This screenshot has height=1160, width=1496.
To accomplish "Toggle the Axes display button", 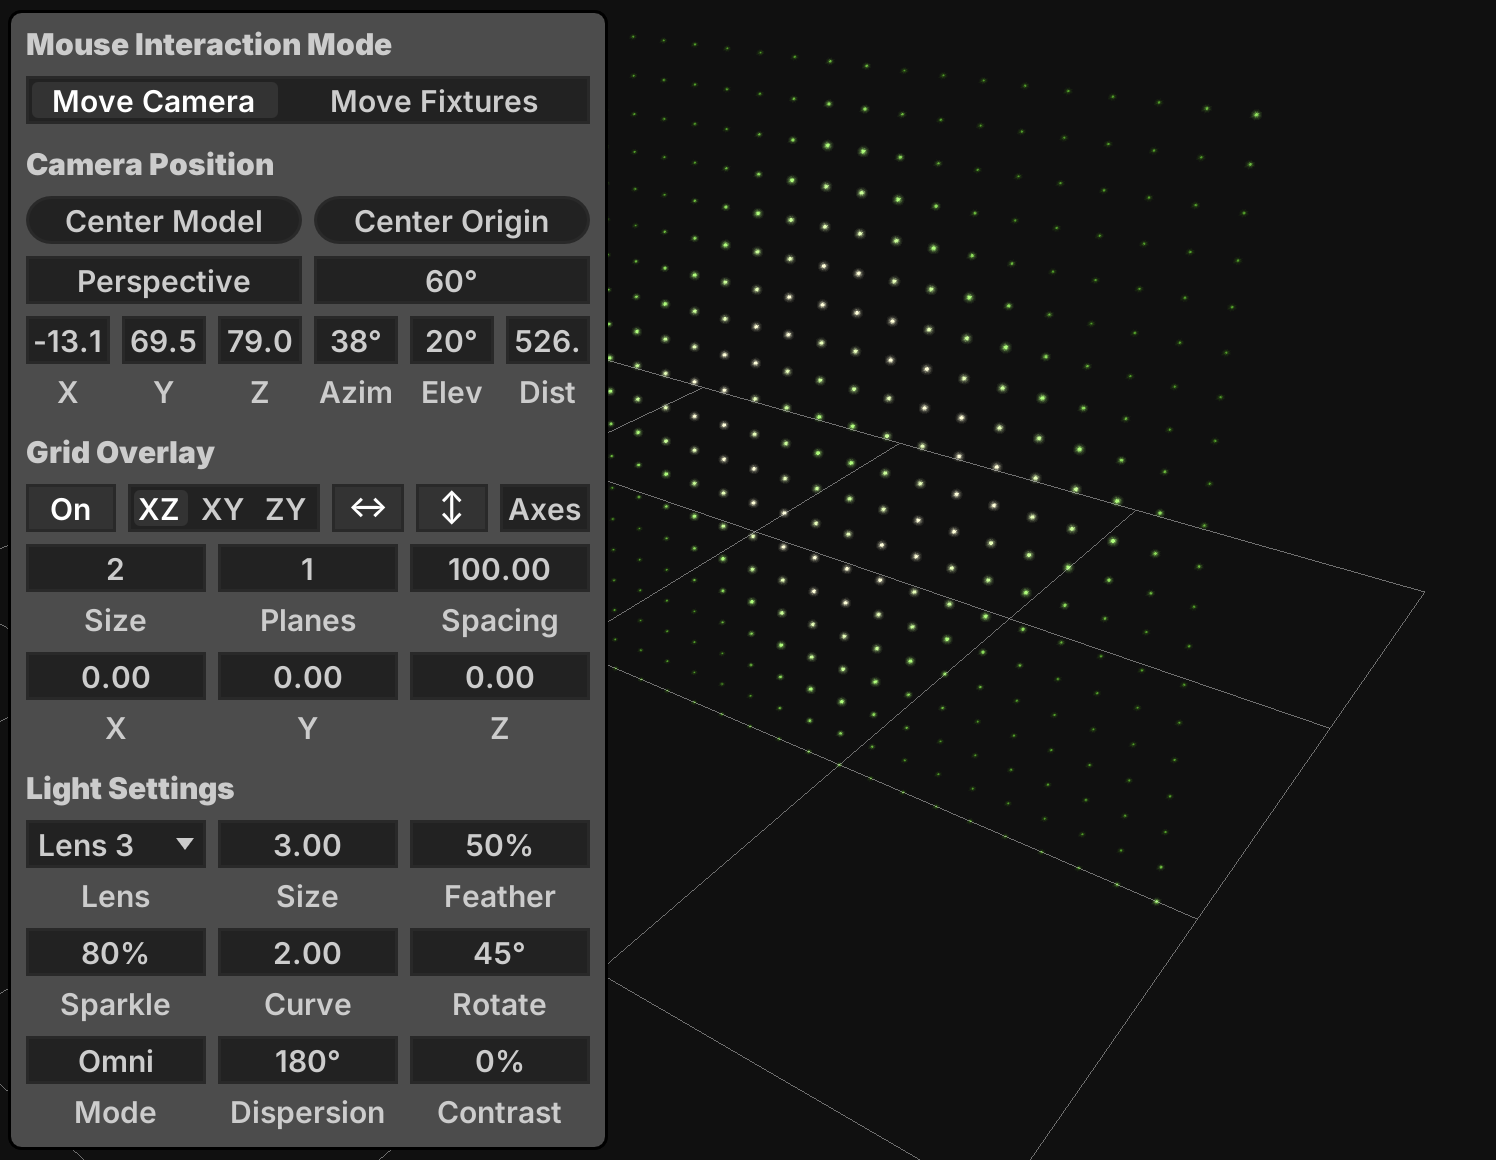I will pos(544,509).
